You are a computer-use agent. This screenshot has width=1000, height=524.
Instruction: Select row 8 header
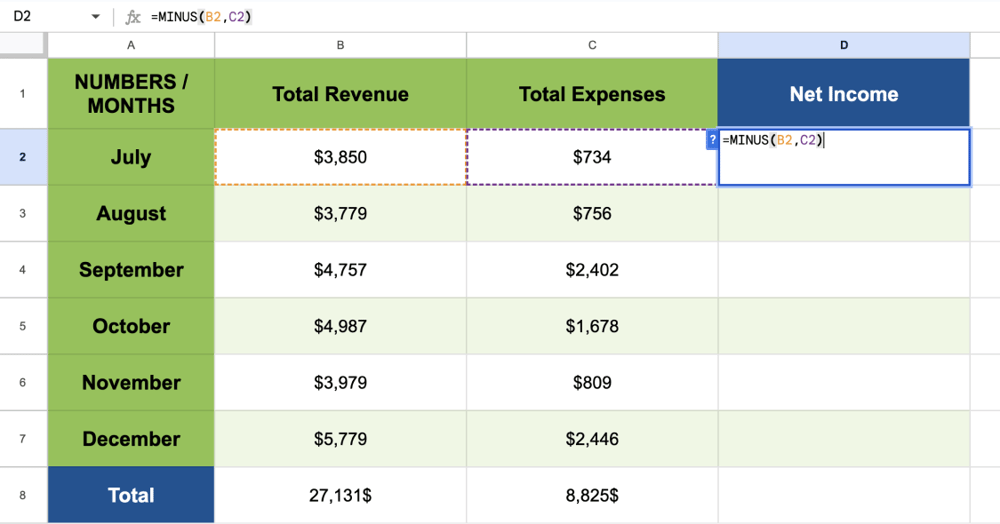coord(23,495)
